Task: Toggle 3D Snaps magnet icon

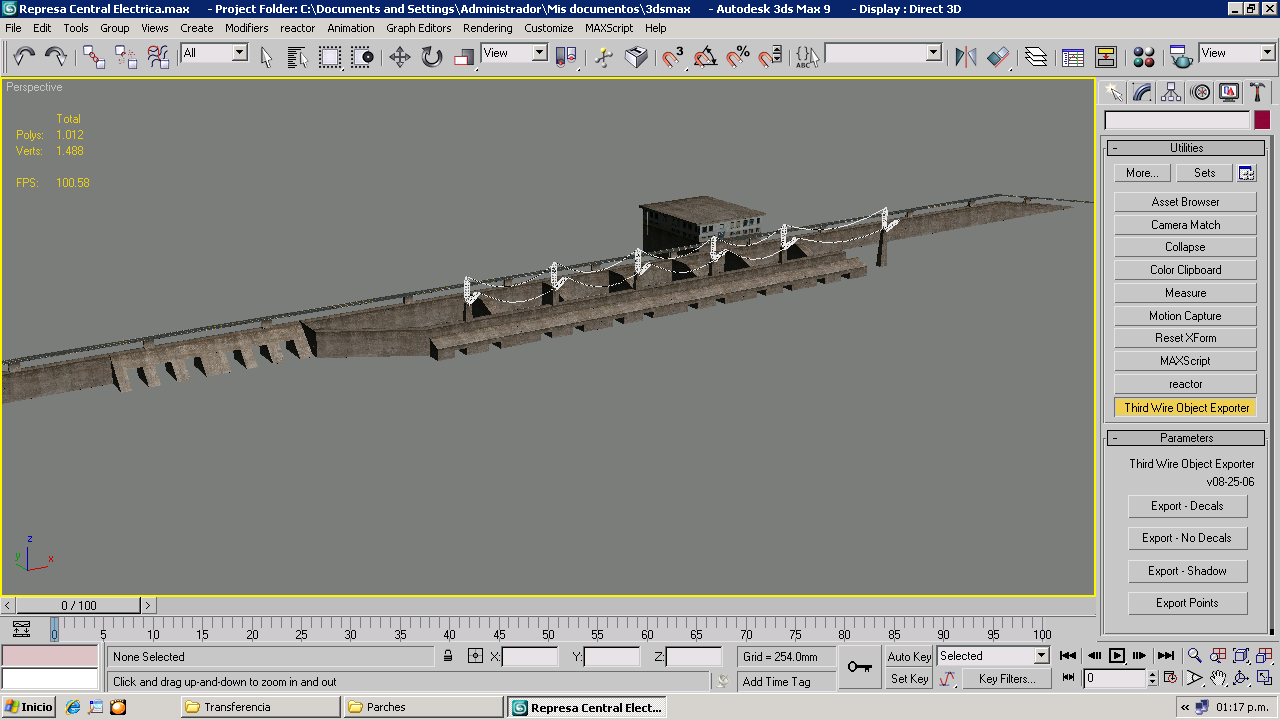Action: [x=674, y=57]
